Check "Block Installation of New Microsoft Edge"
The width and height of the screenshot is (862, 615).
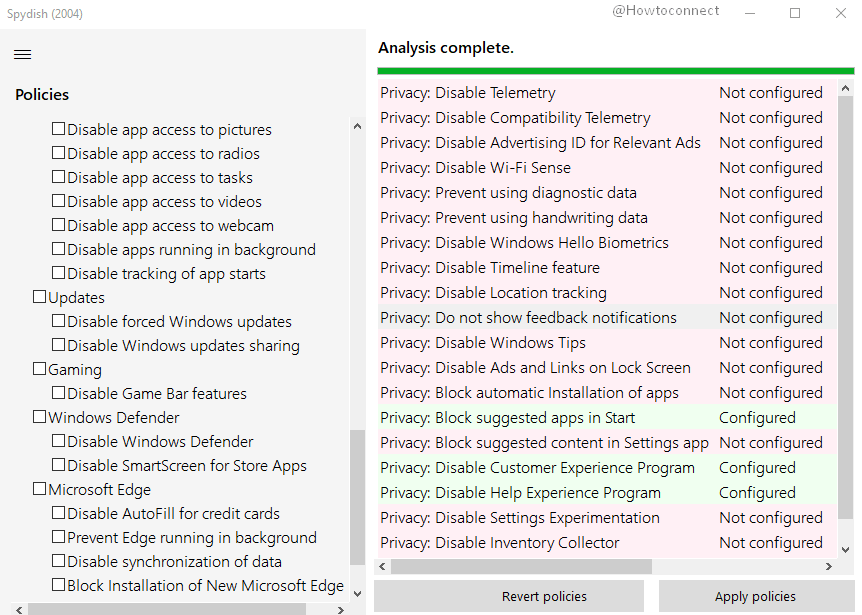pyautogui.click(x=58, y=585)
